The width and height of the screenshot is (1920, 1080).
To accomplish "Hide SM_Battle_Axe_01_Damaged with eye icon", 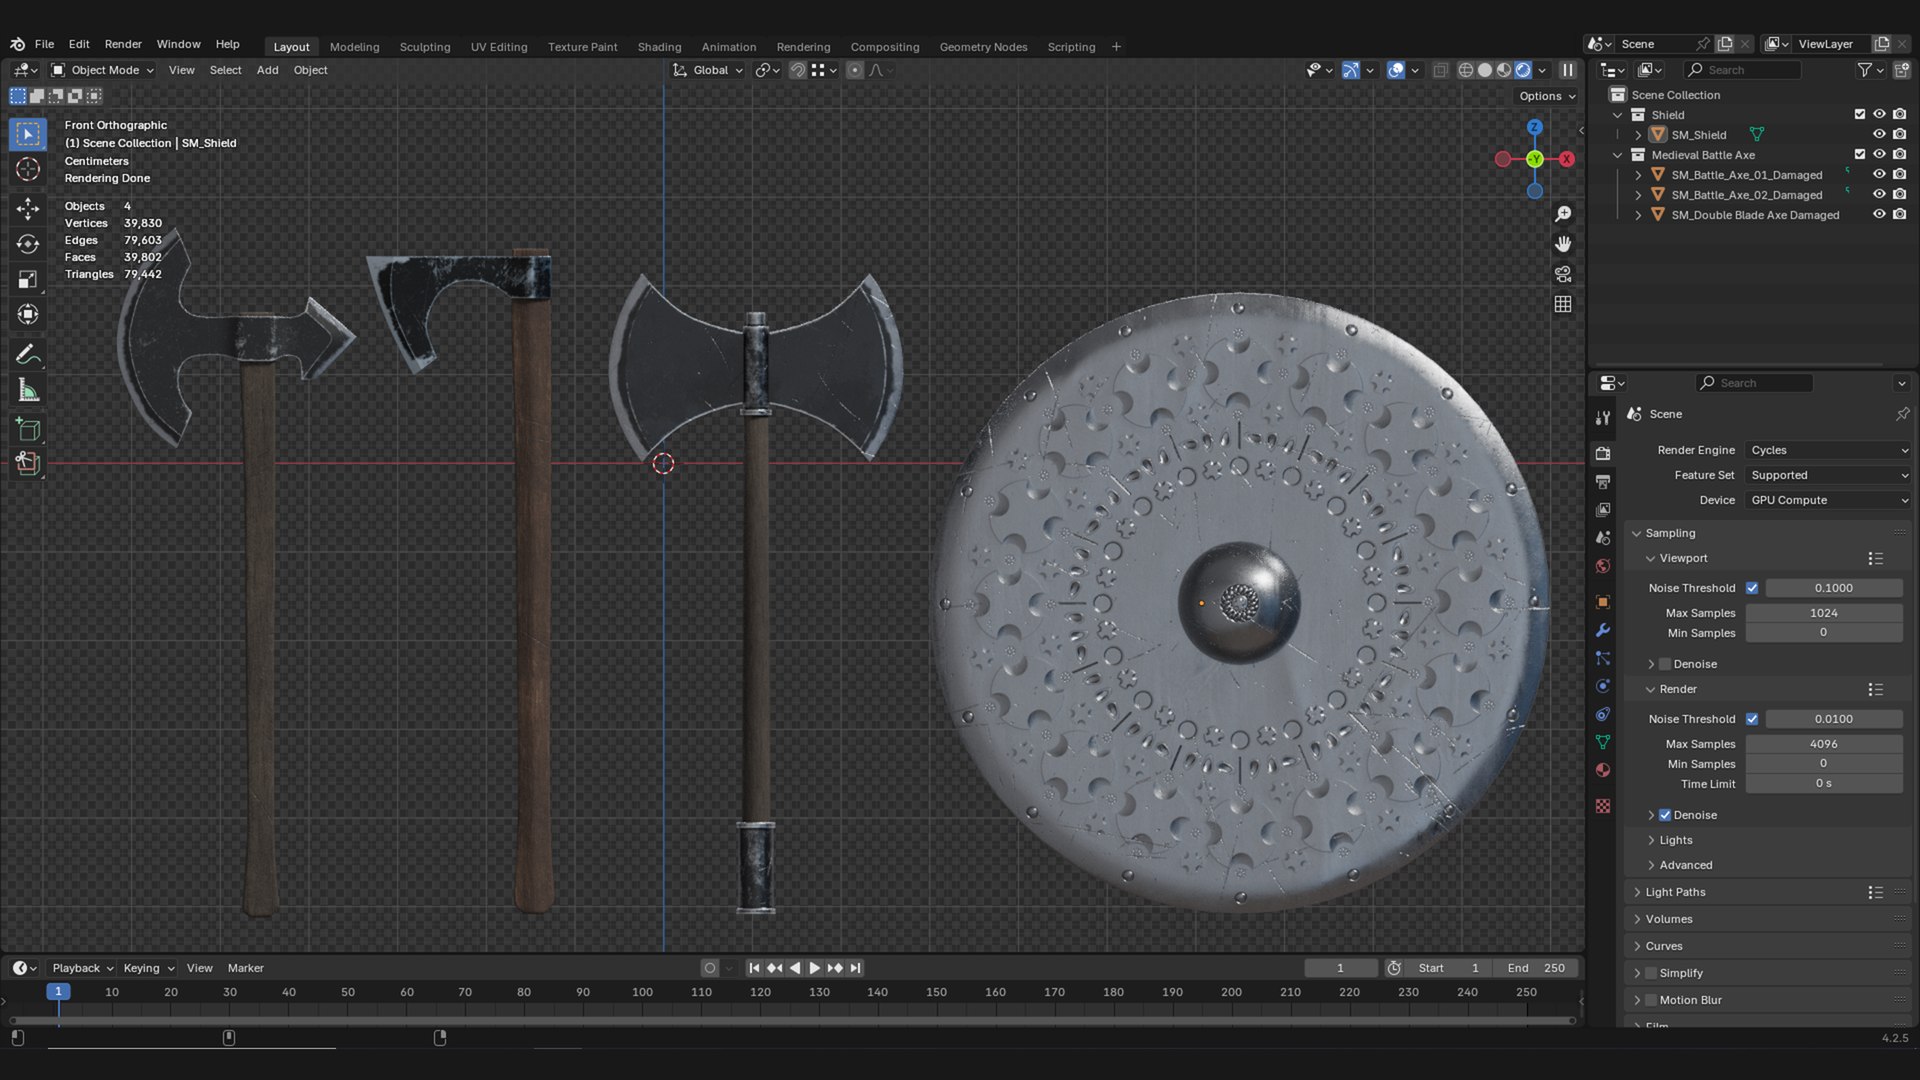I will [x=1879, y=175].
